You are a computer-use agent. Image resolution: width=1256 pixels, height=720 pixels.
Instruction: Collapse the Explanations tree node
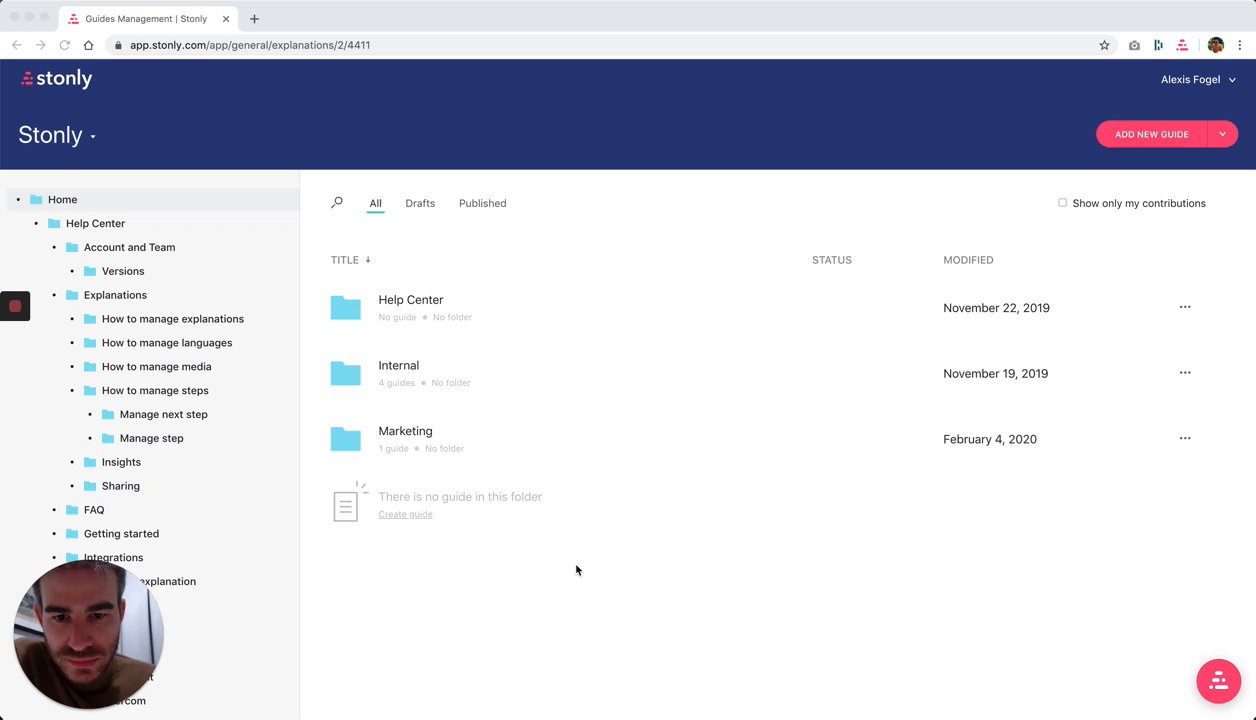click(x=54, y=295)
